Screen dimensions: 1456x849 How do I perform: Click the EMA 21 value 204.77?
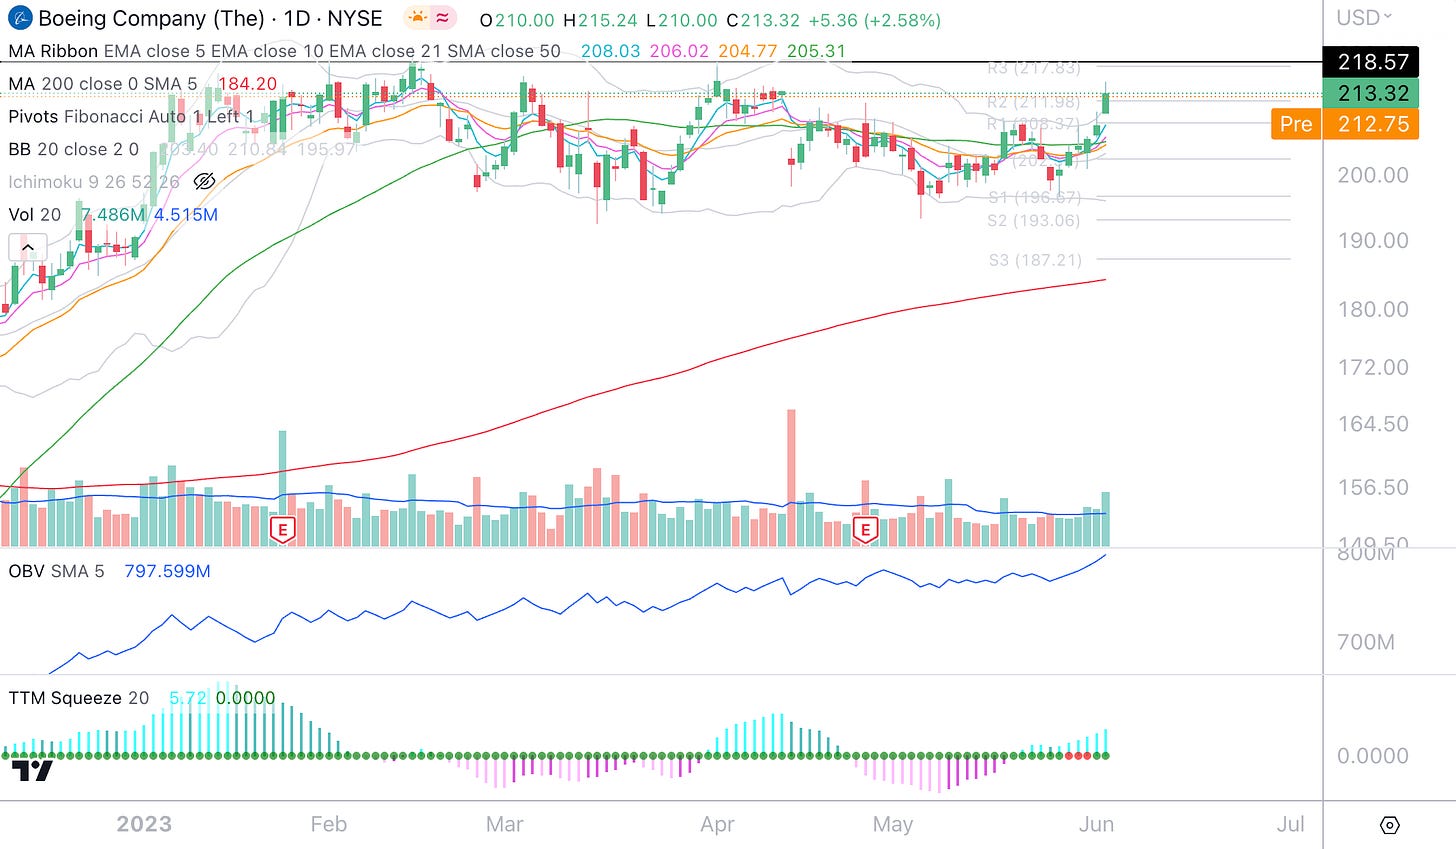point(747,50)
